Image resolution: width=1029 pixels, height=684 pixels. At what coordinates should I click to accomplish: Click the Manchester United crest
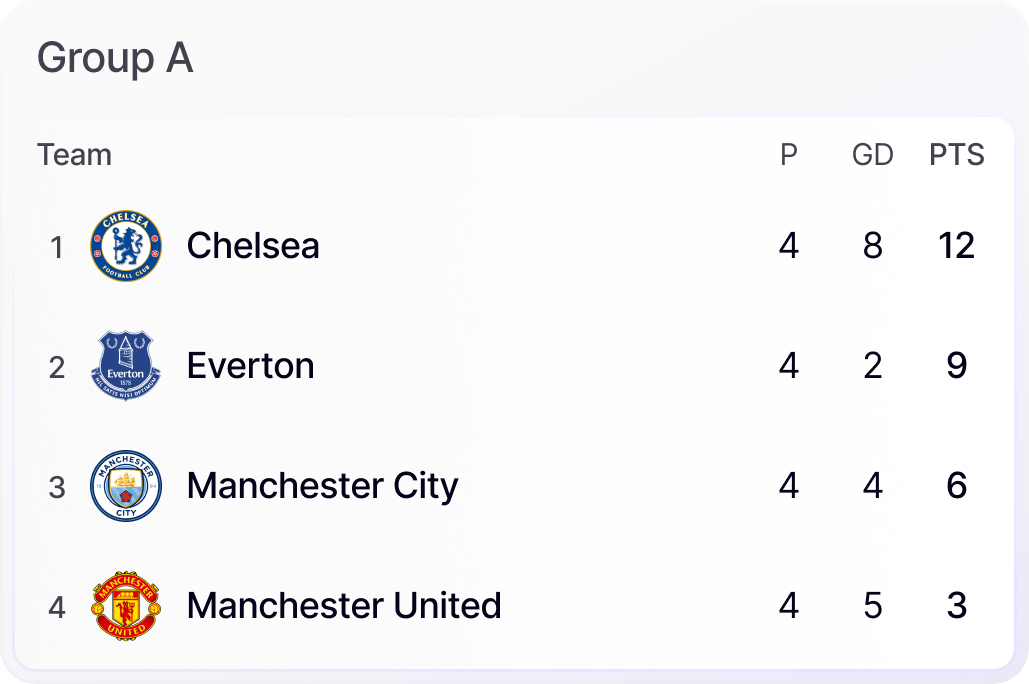(x=125, y=606)
